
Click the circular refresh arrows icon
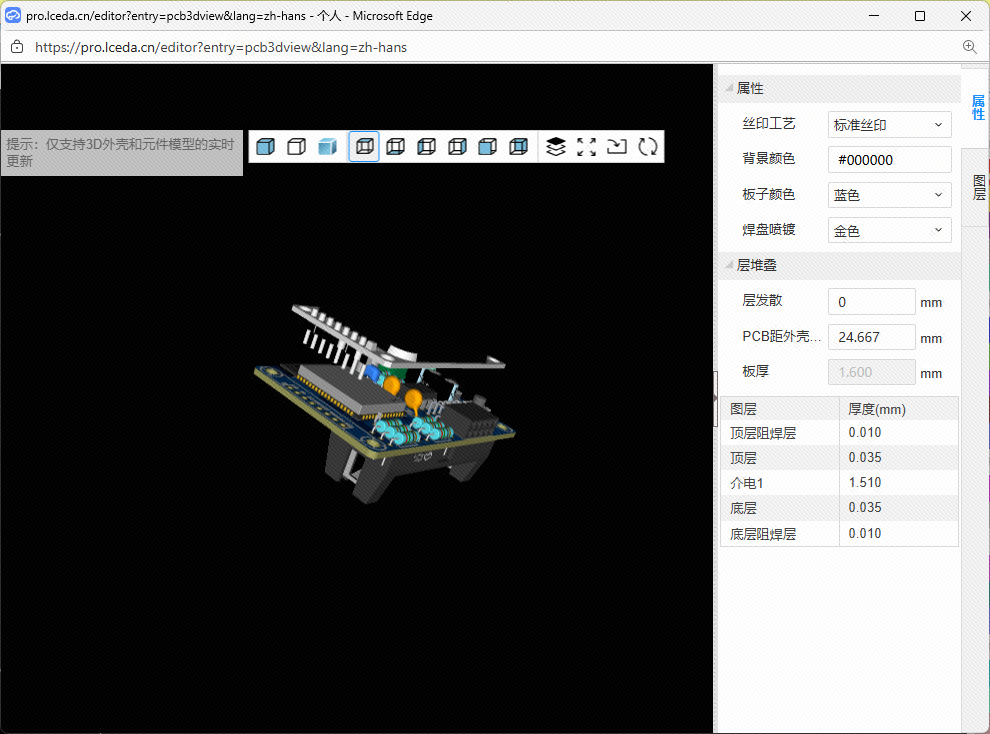click(648, 147)
